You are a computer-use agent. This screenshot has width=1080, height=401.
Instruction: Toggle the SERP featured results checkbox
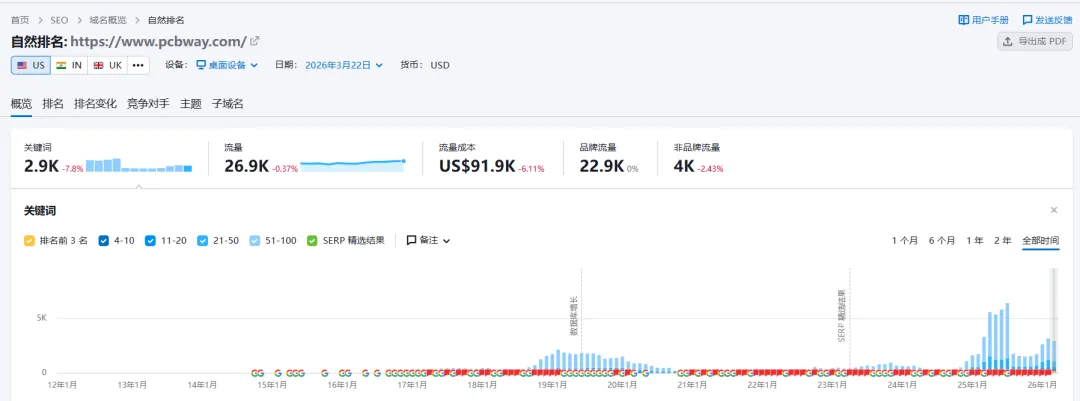312,241
